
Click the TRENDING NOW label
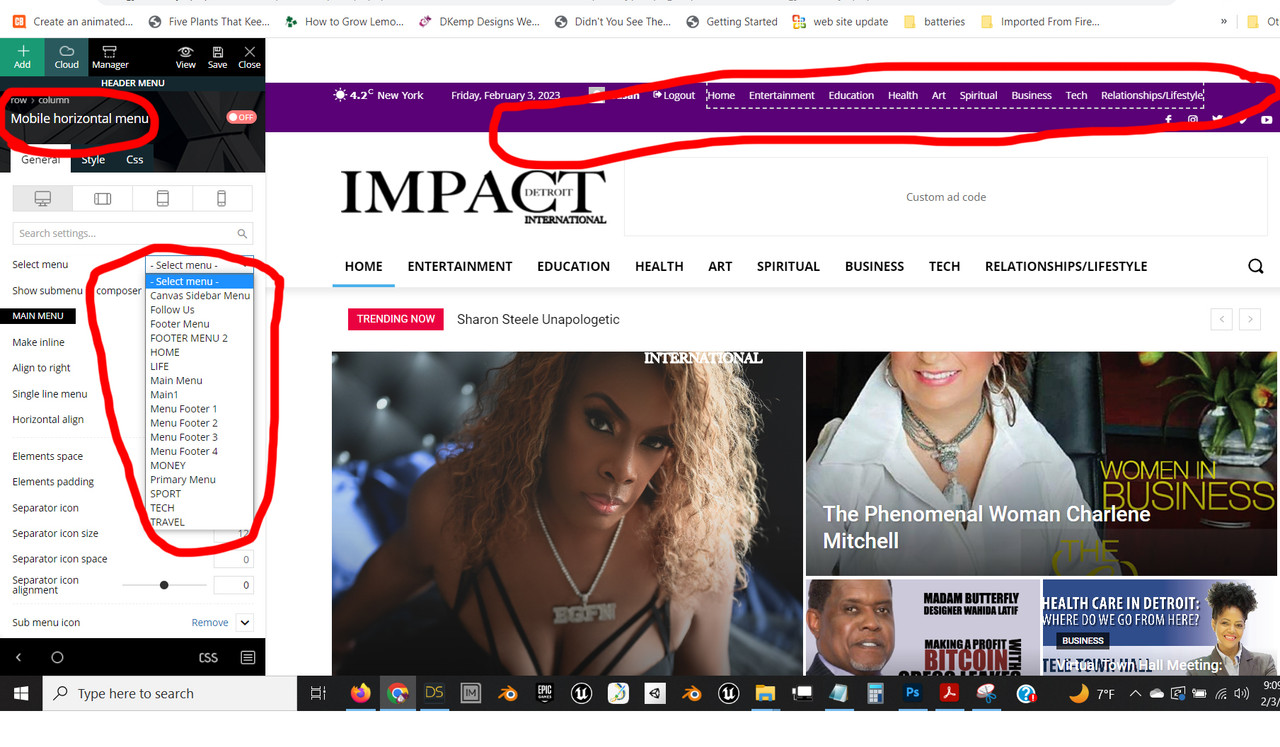(396, 319)
